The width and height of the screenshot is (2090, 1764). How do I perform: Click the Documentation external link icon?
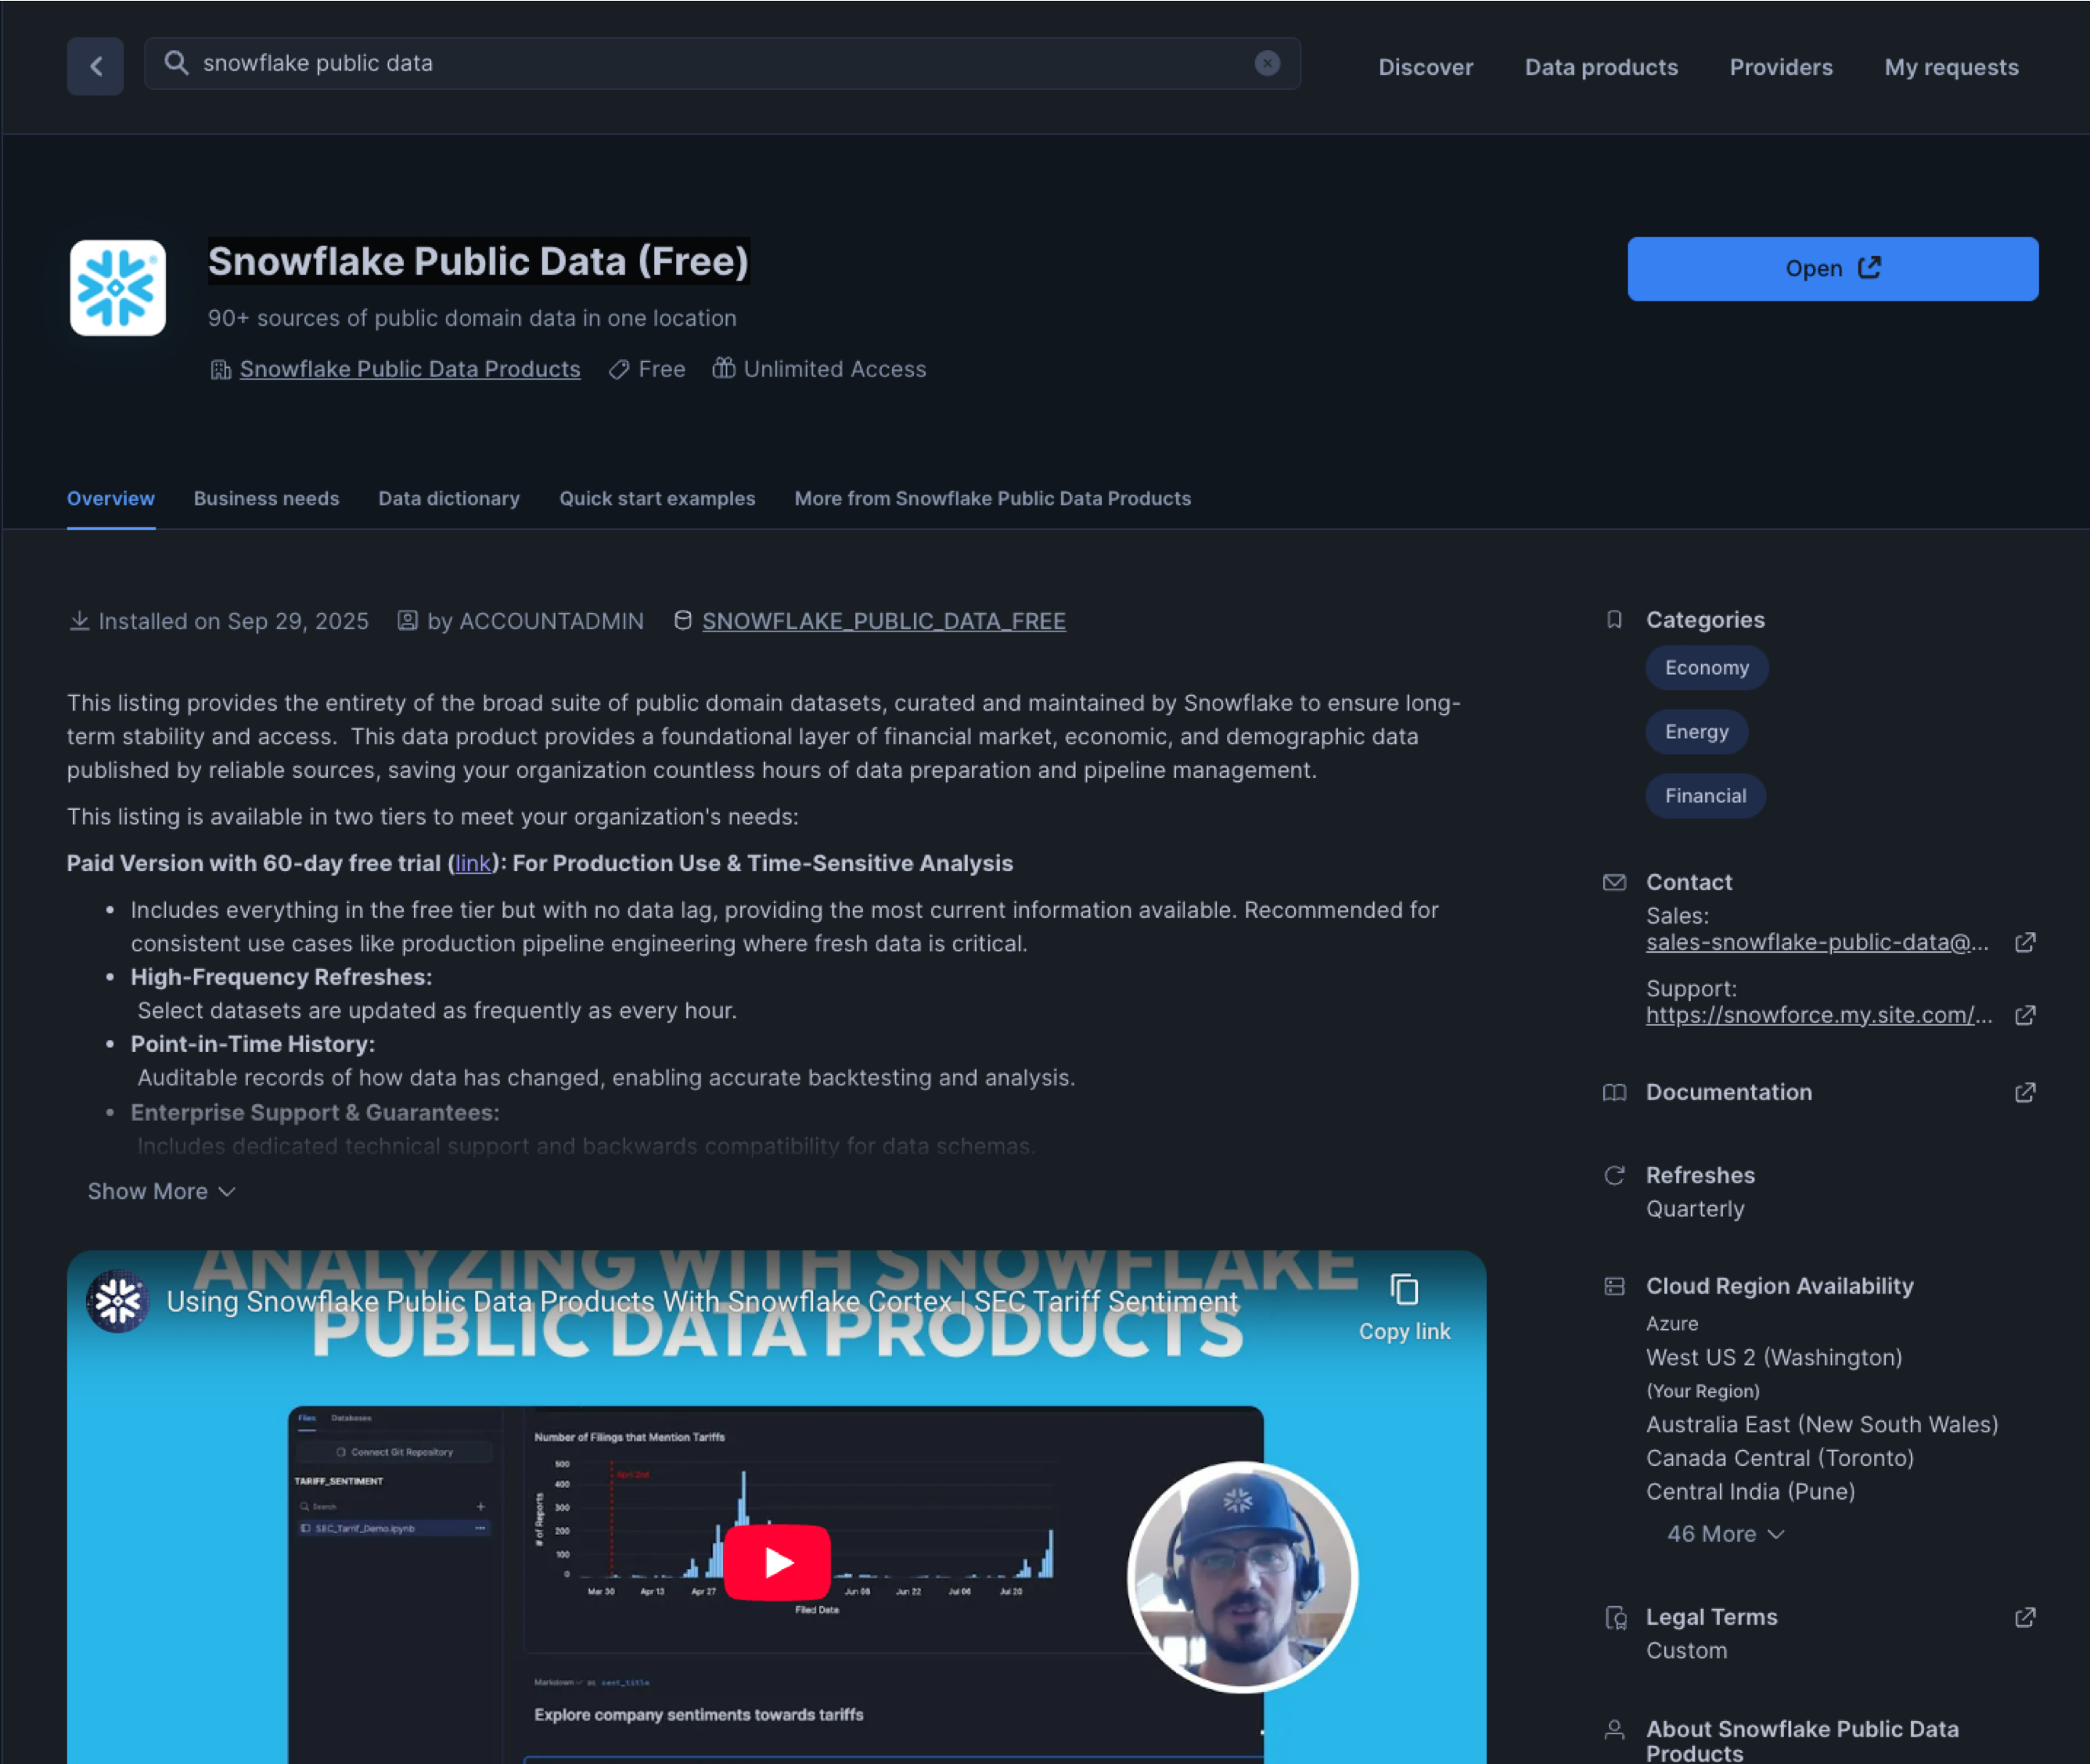[2025, 1092]
